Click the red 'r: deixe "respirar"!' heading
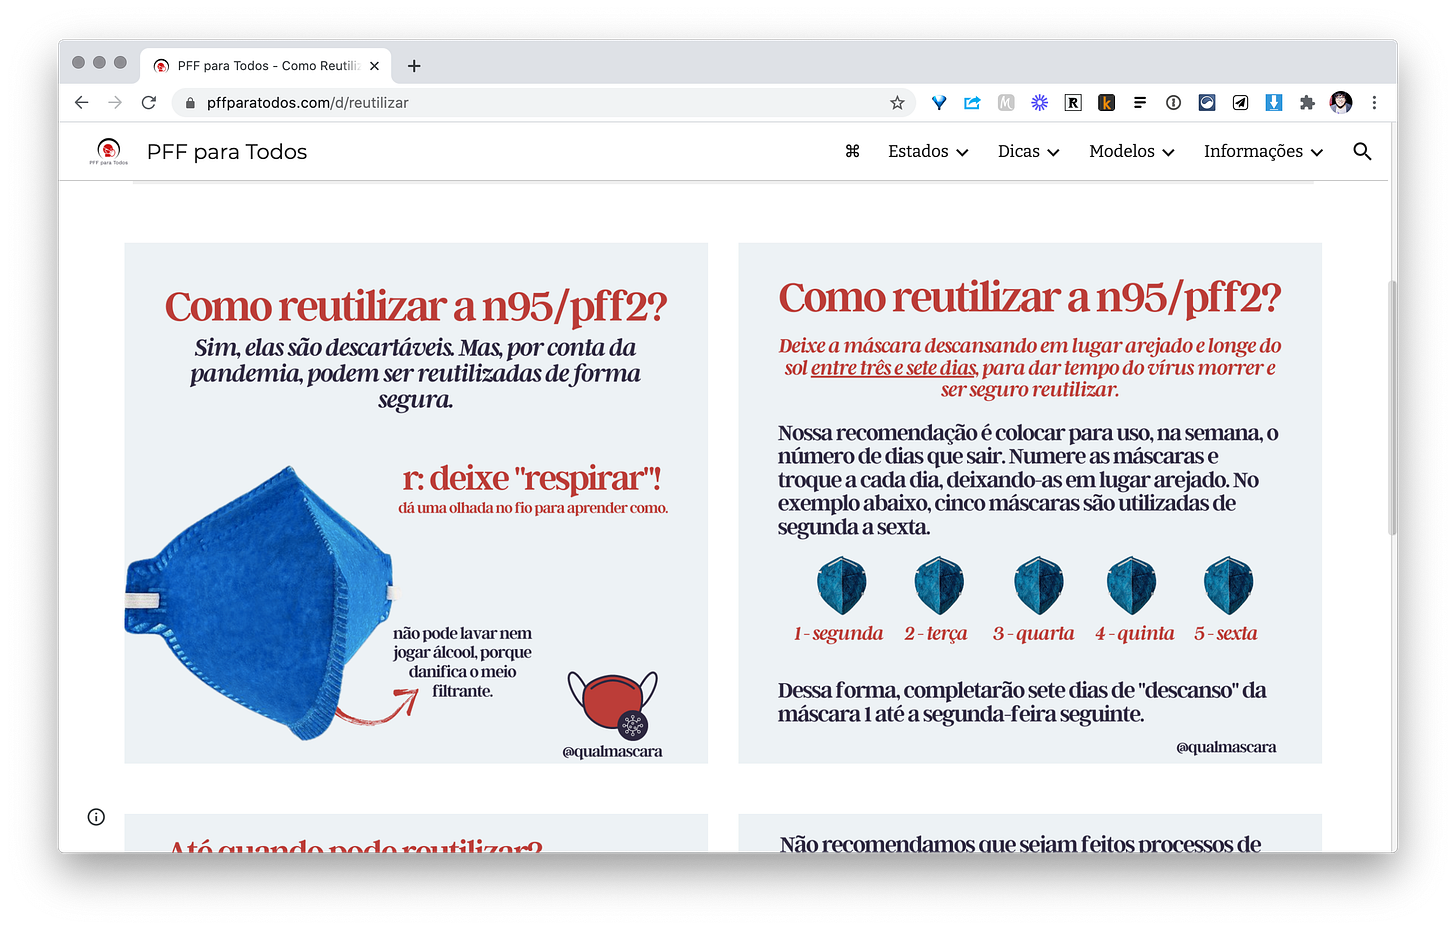Image resolution: width=1456 pixels, height=930 pixels. coord(532,479)
